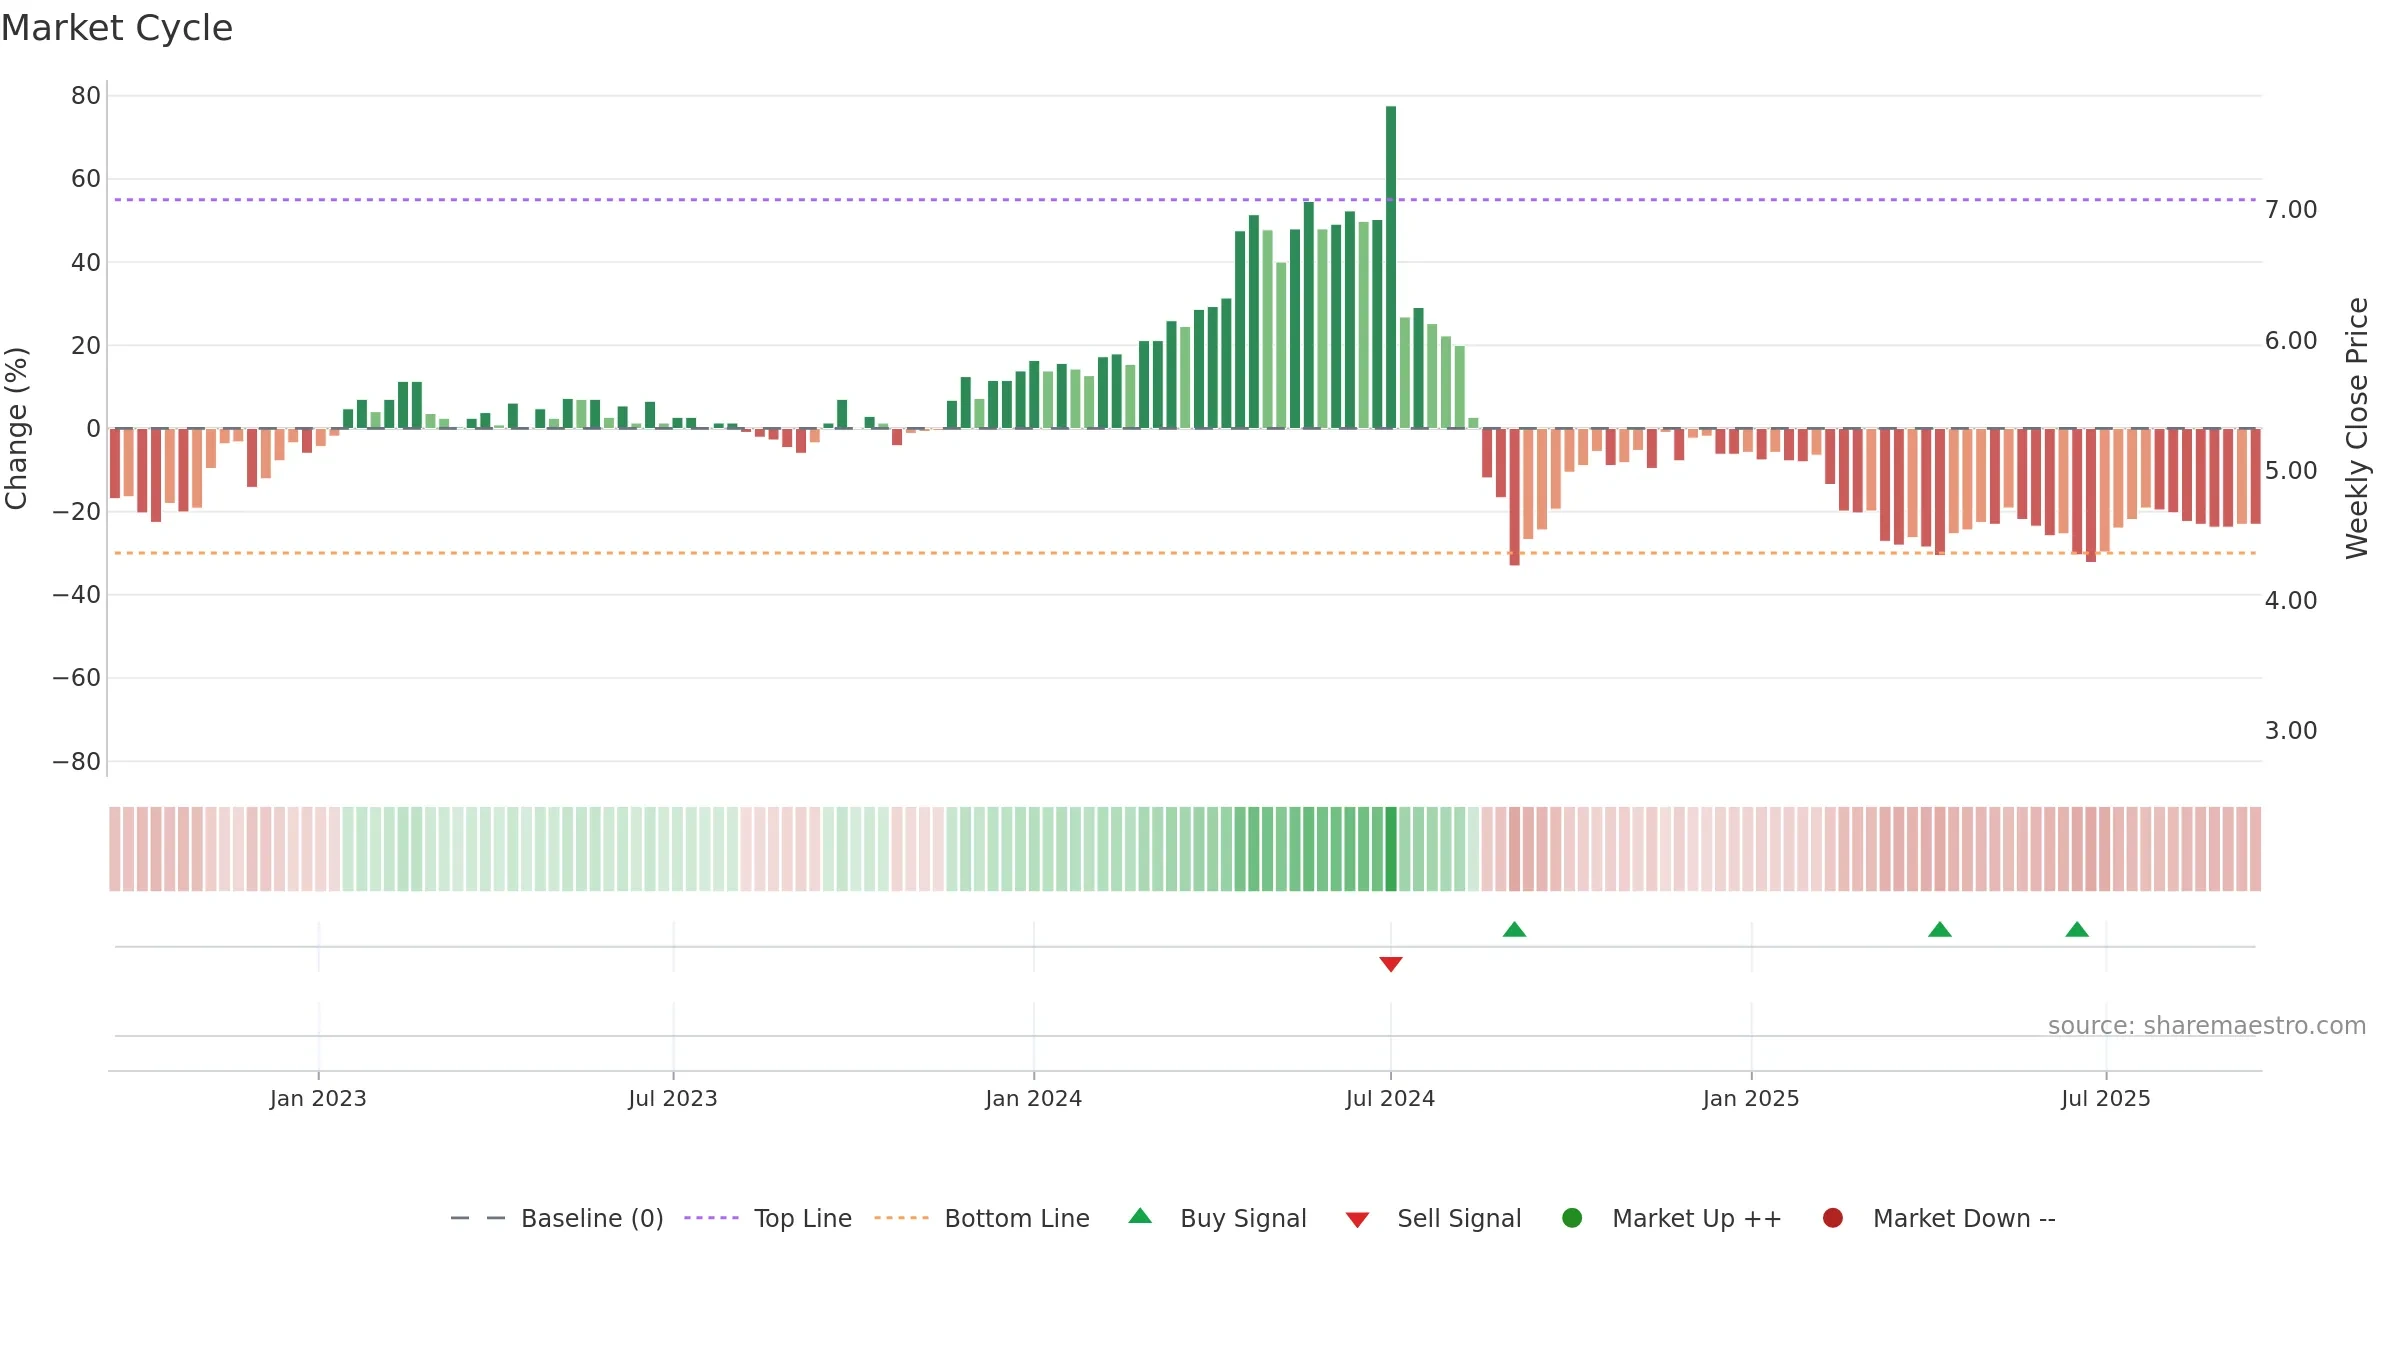Click the 80 tick on left axis
This screenshot has width=2400, height=1350.
pos(86,96)
